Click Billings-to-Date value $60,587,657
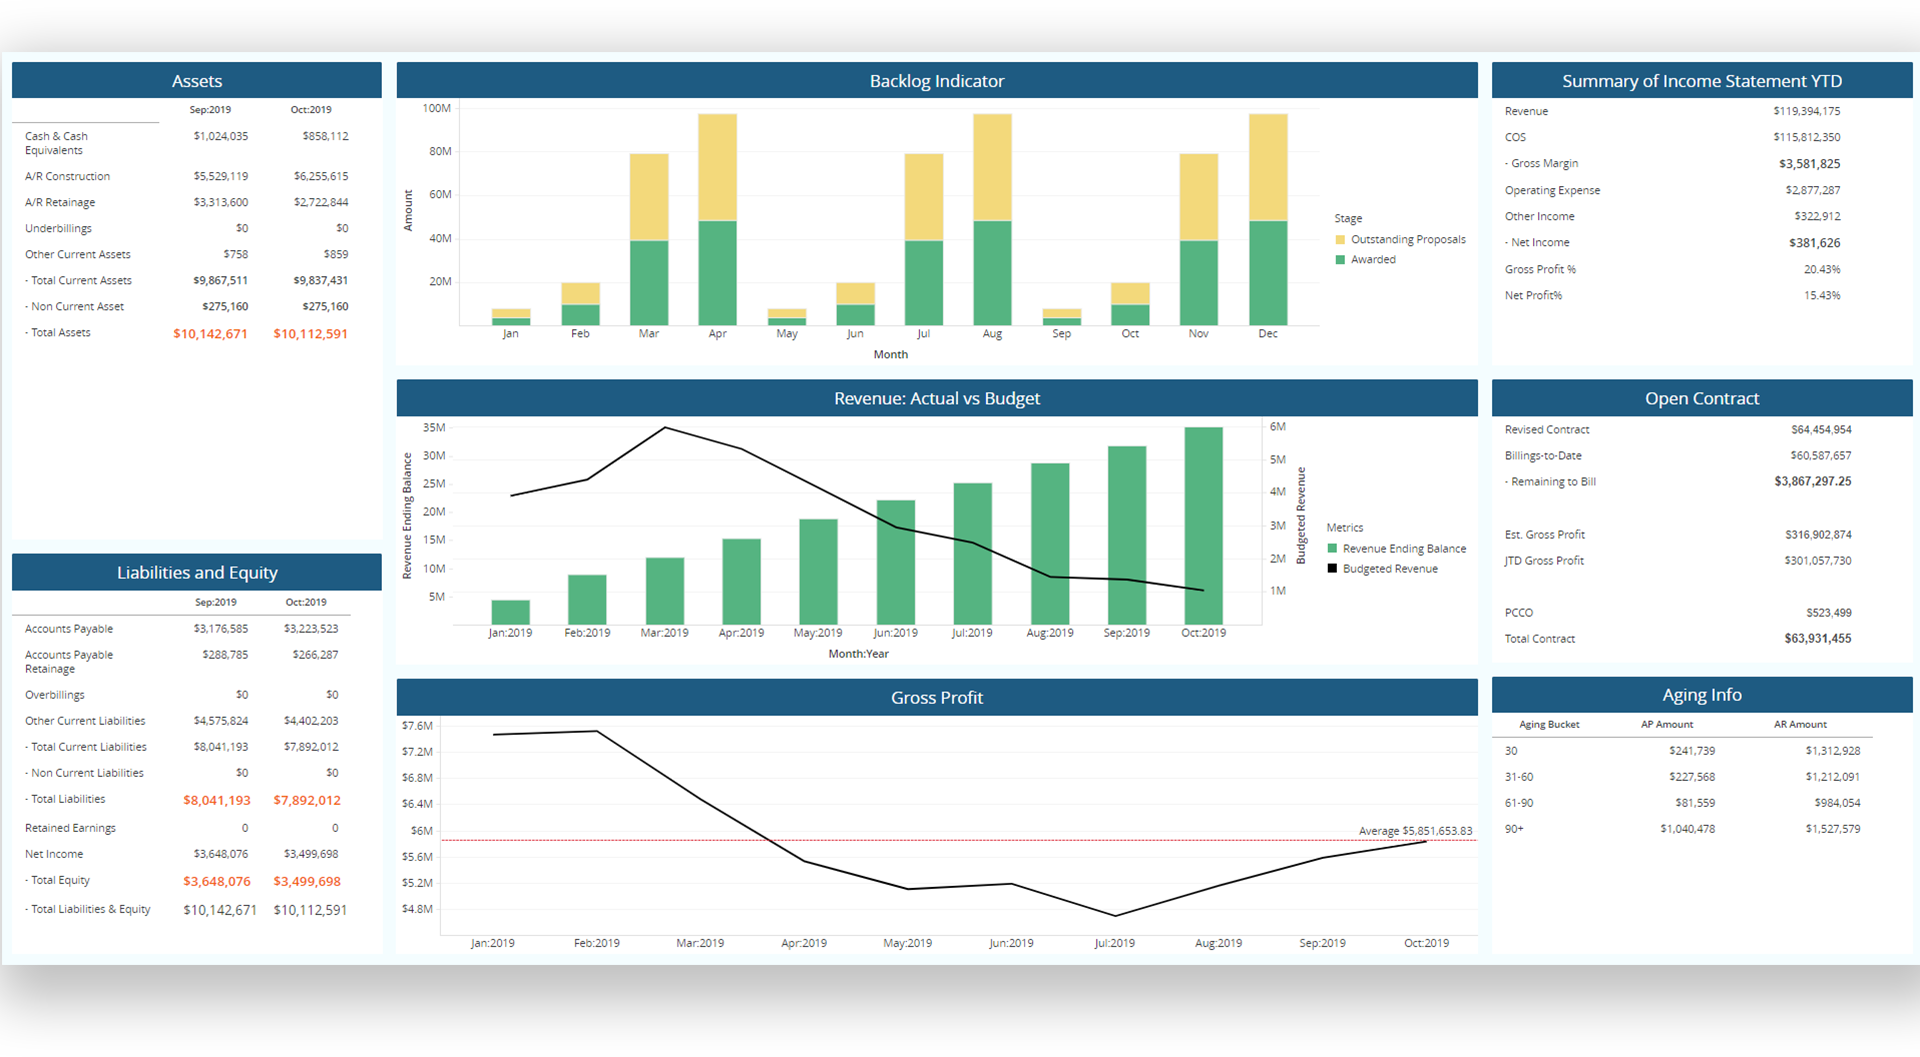This screenshot has height=1057, width=1920. point(1821,456)
